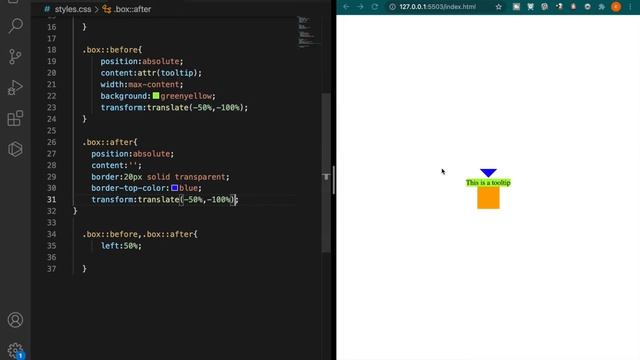Open the browser three-dot menu

pos(630,7)
